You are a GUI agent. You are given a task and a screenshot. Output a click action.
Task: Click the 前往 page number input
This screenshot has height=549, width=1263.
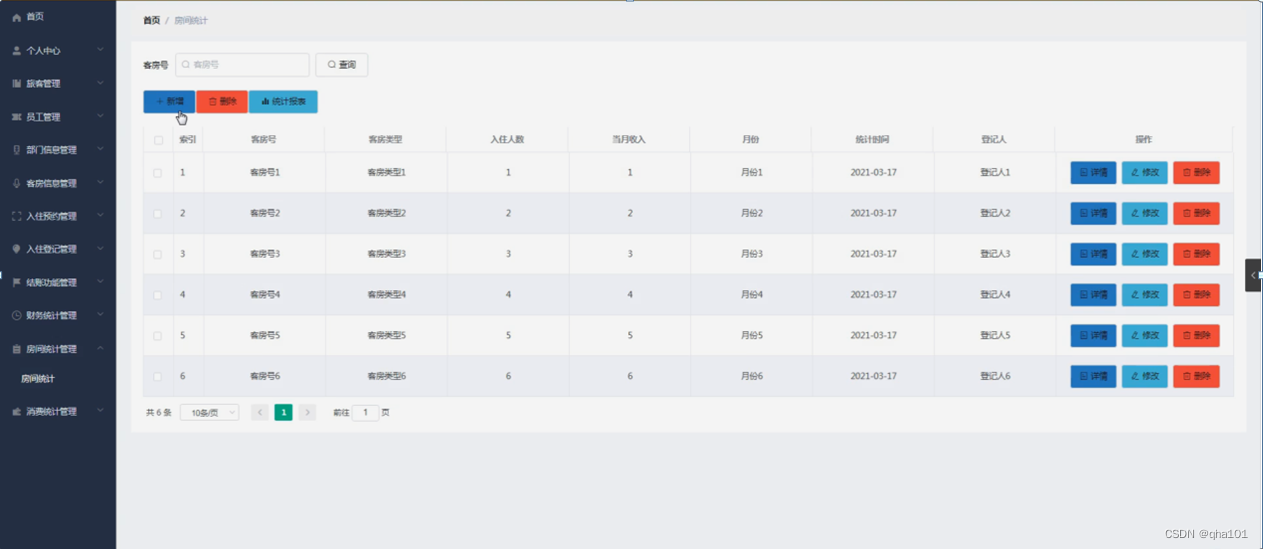(366, 412)
